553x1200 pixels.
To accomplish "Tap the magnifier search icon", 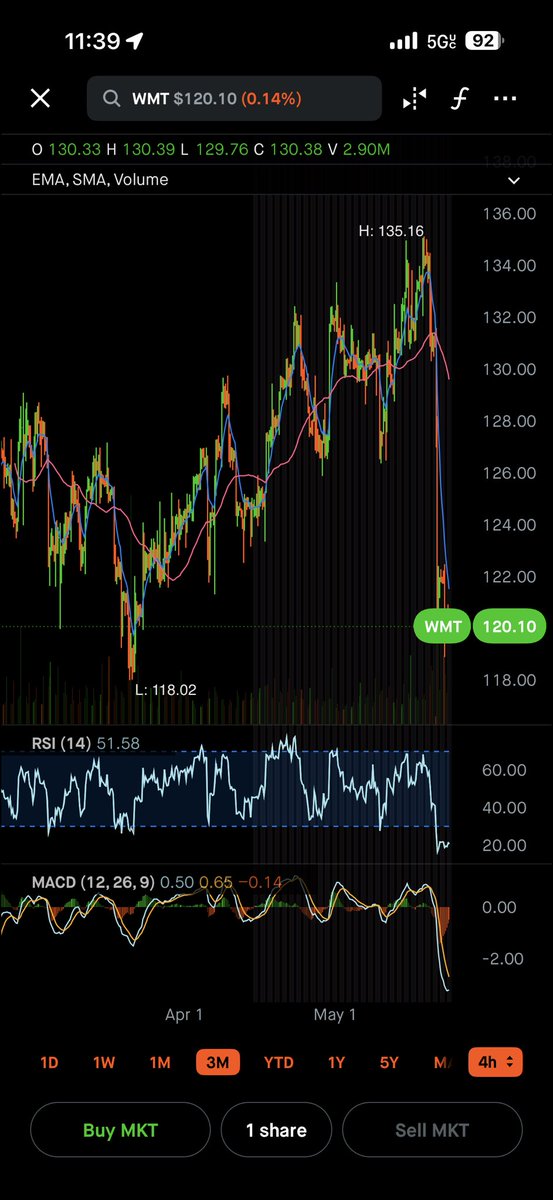I will (x=112, y=99).
